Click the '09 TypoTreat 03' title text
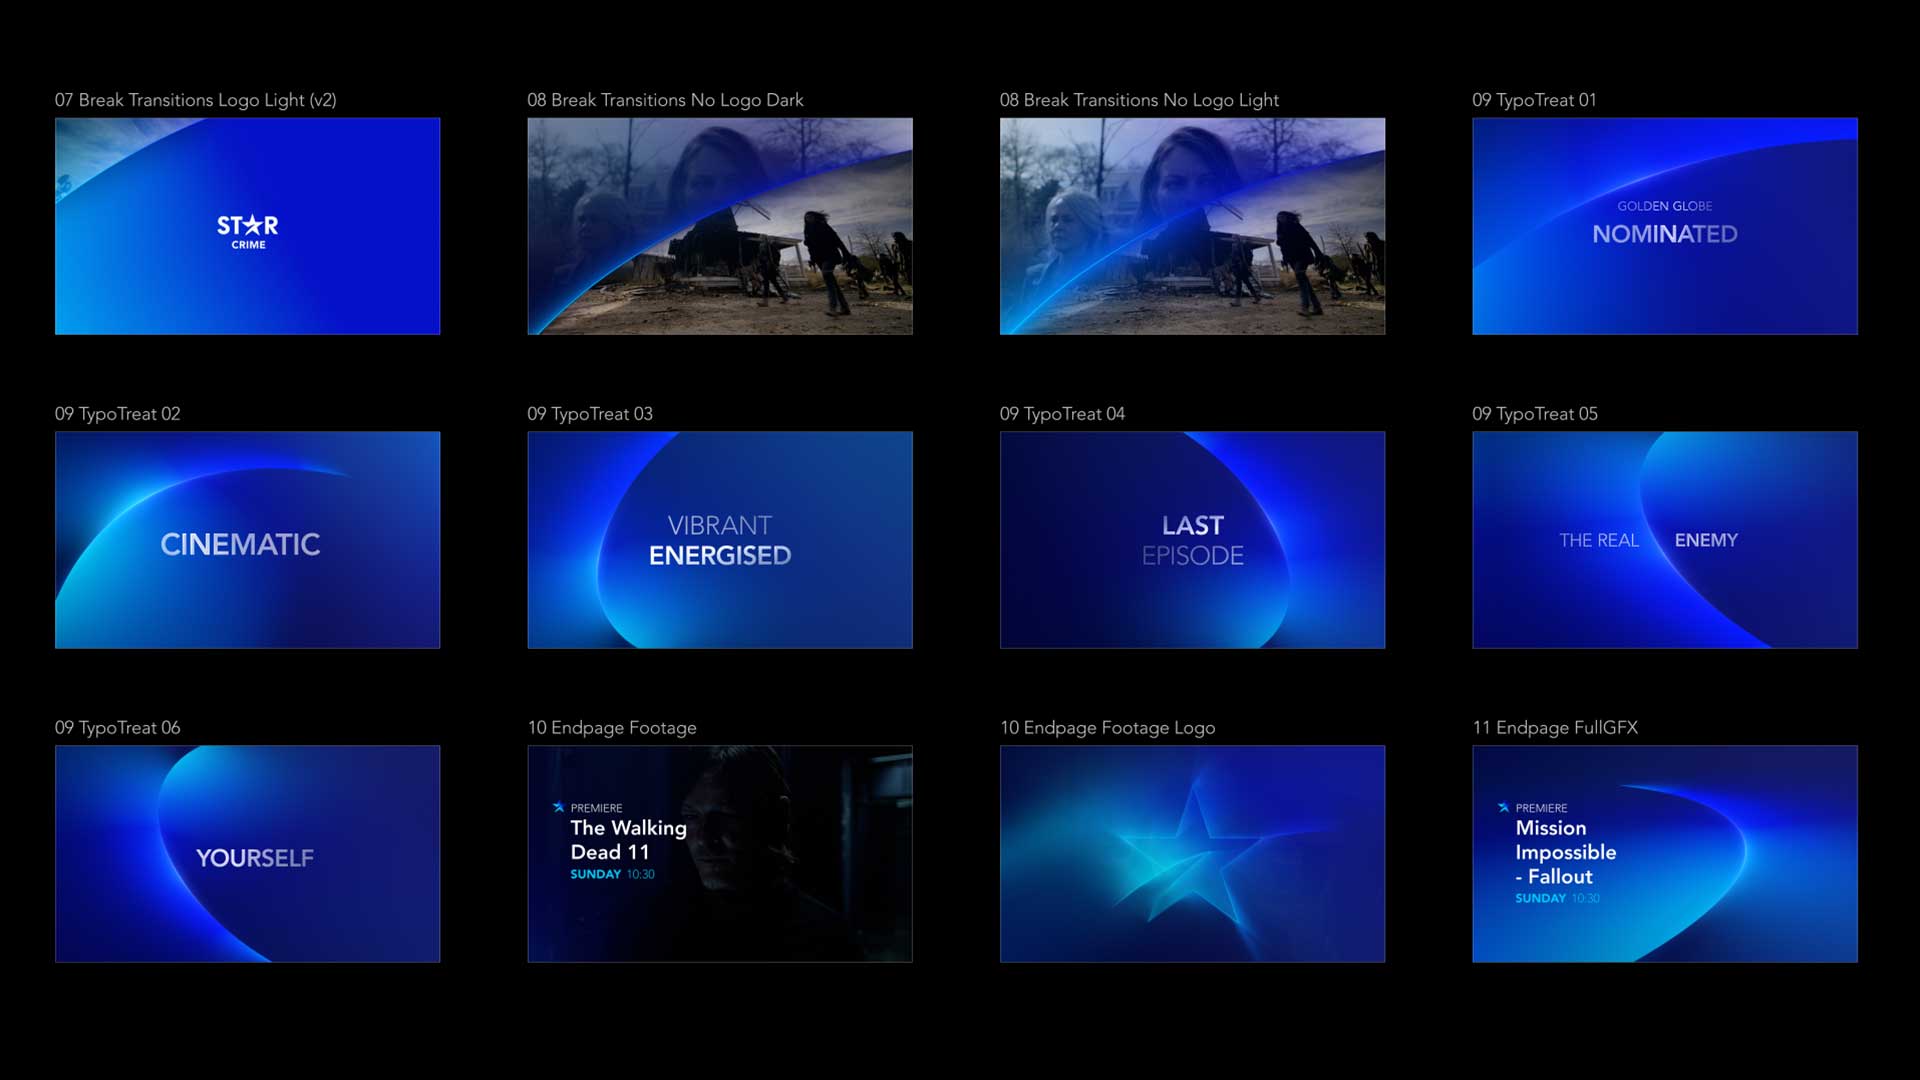 pos(589,414)
